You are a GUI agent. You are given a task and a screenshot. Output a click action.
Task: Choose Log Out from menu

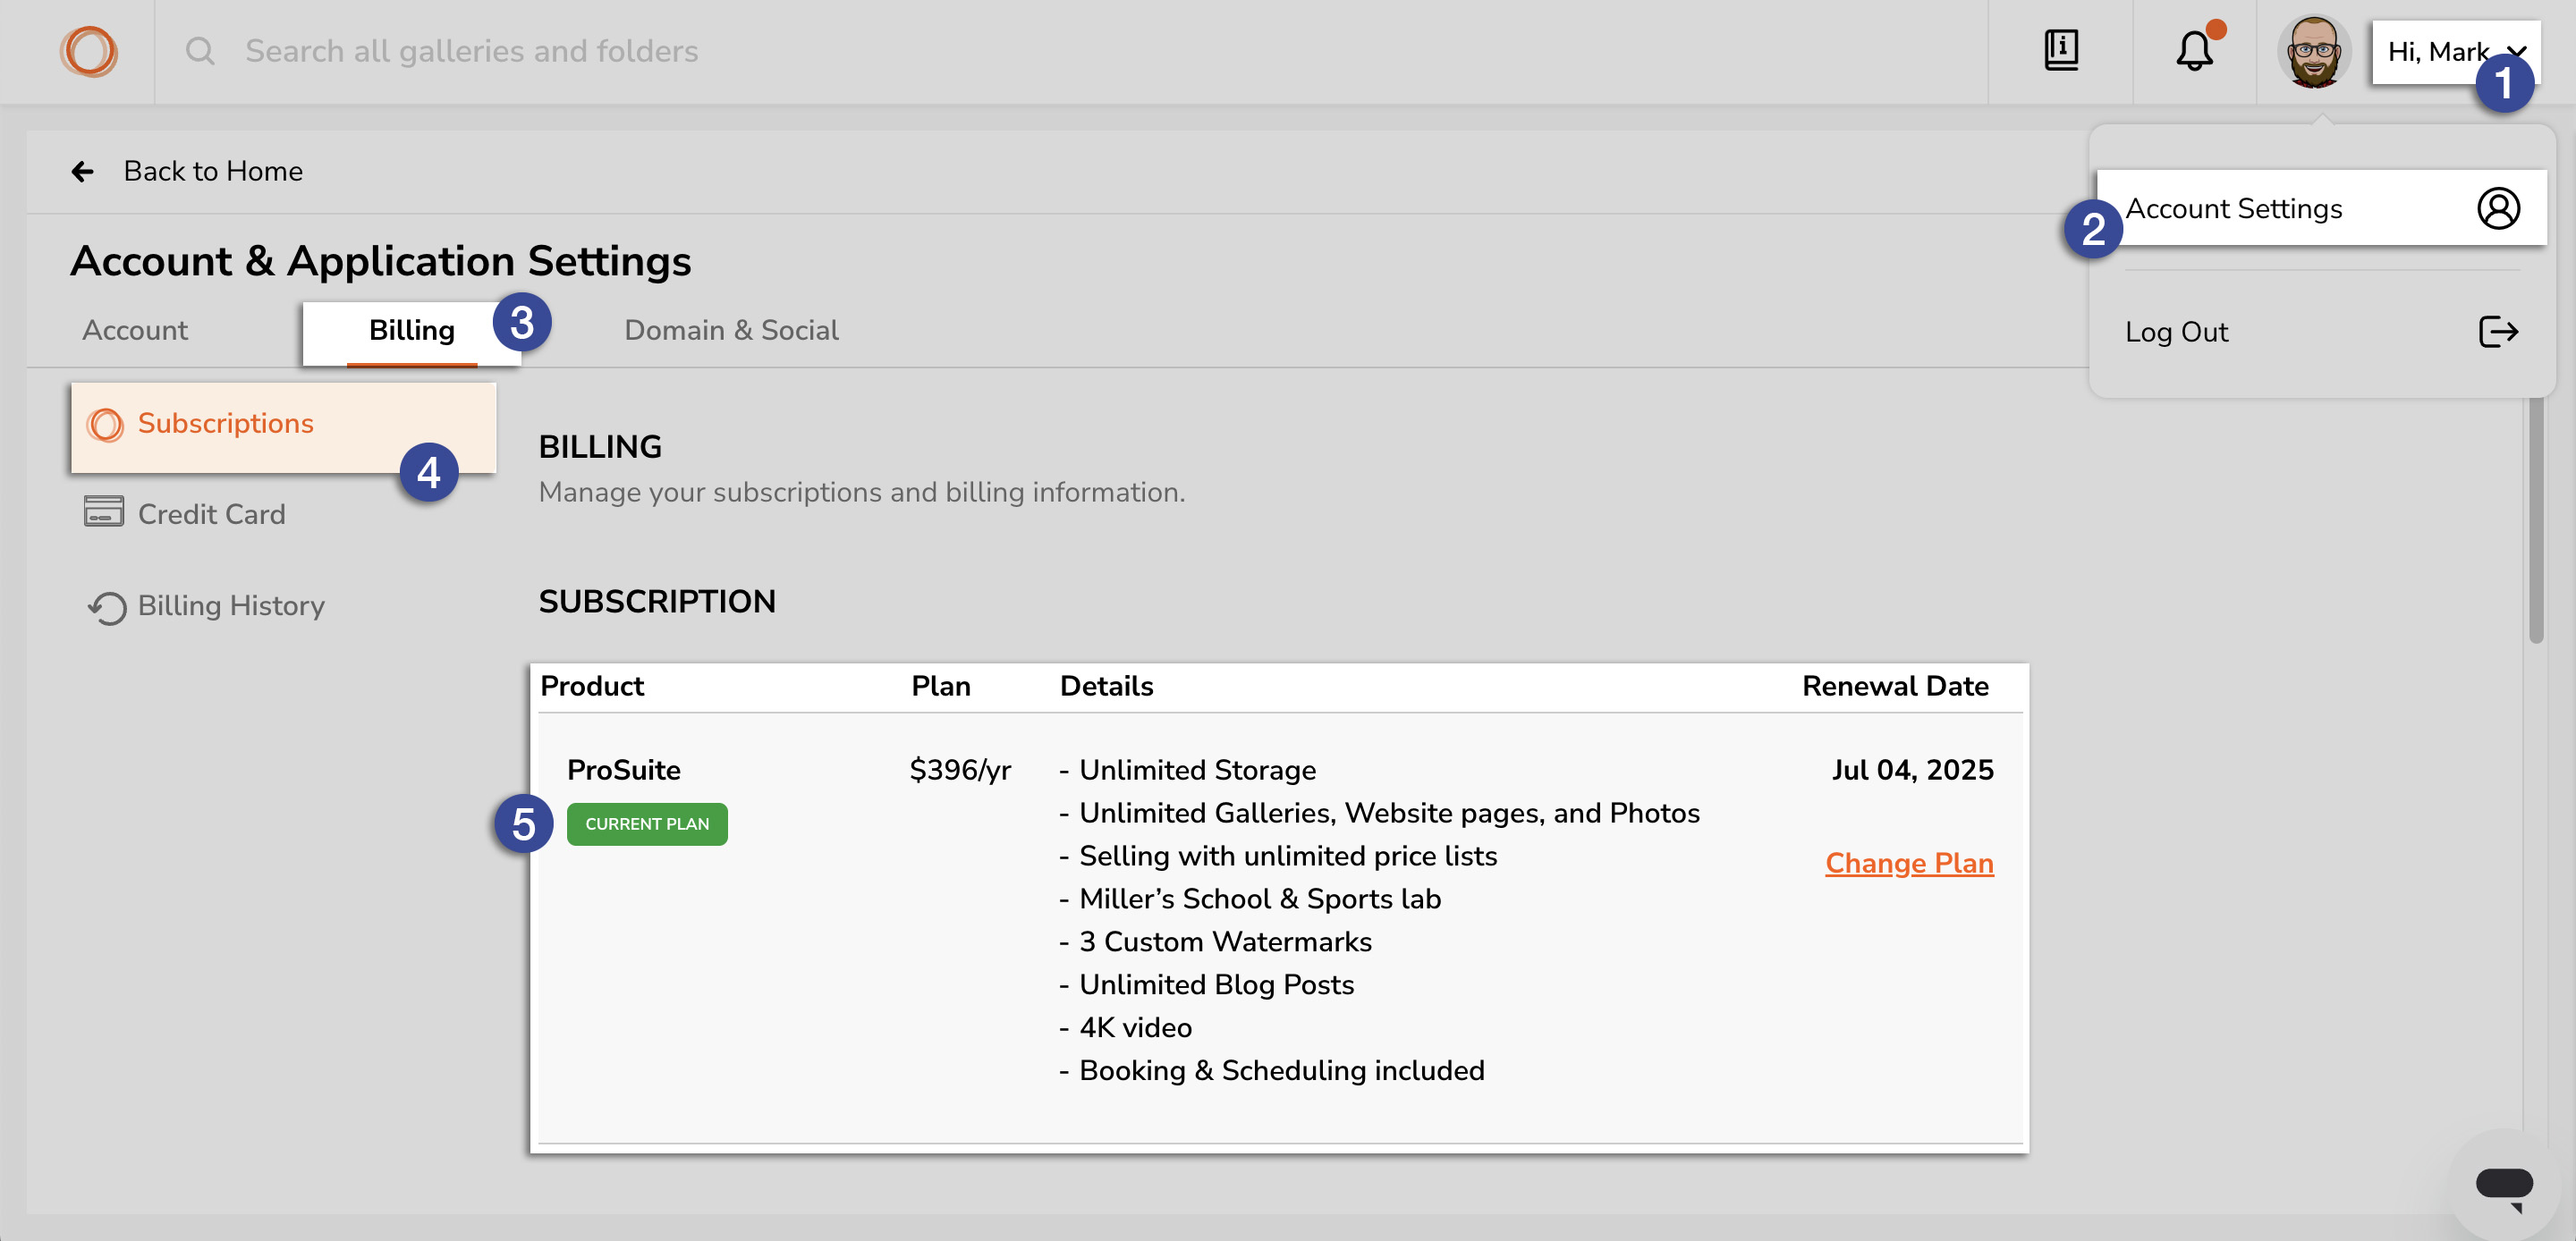click(2321, 332)
